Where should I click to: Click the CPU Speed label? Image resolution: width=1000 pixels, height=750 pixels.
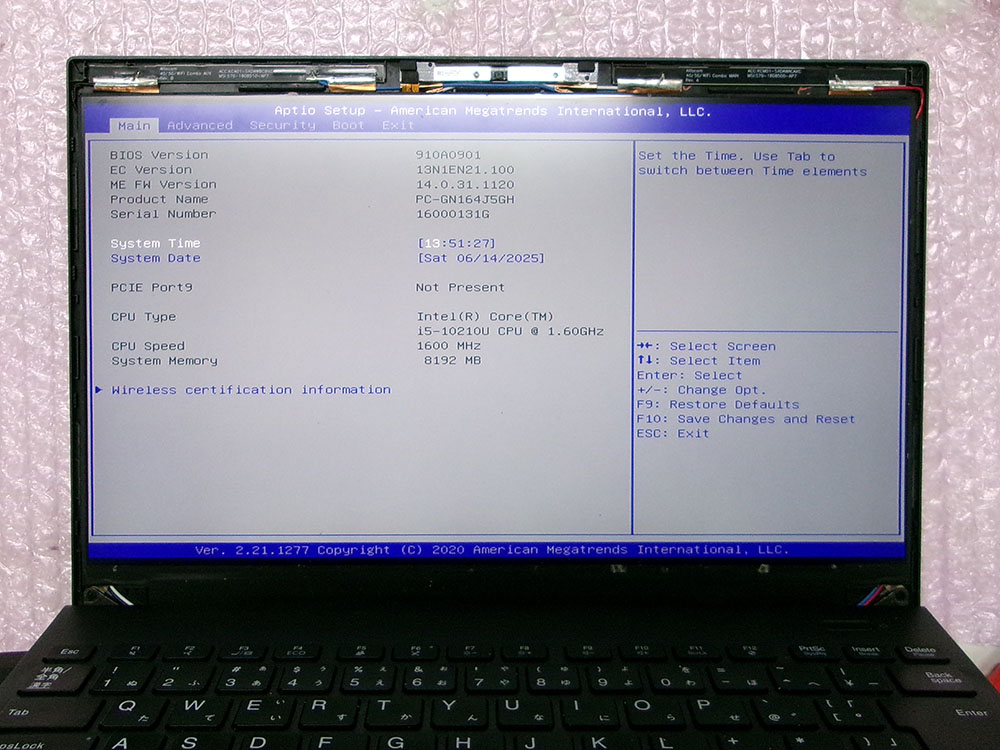(147, 346)
